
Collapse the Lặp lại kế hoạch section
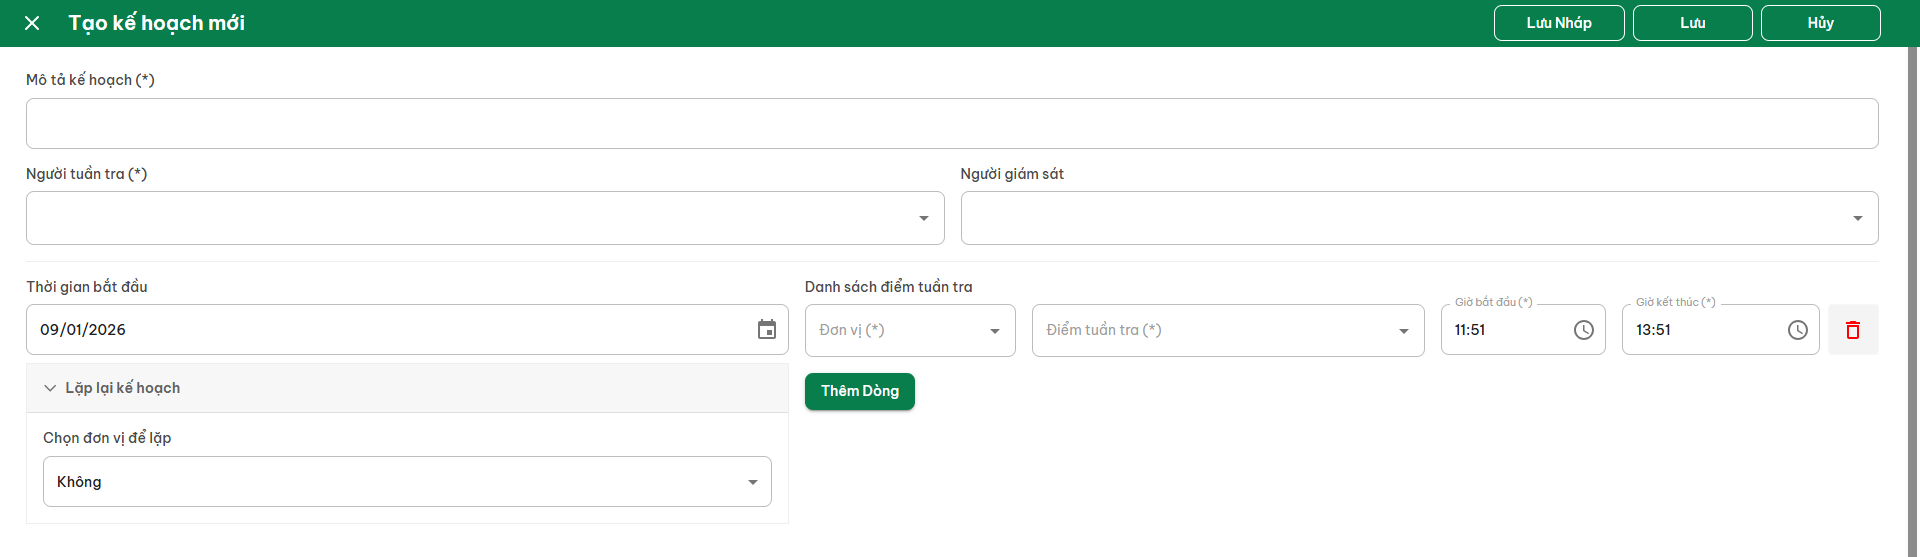[x=50, y=388]
